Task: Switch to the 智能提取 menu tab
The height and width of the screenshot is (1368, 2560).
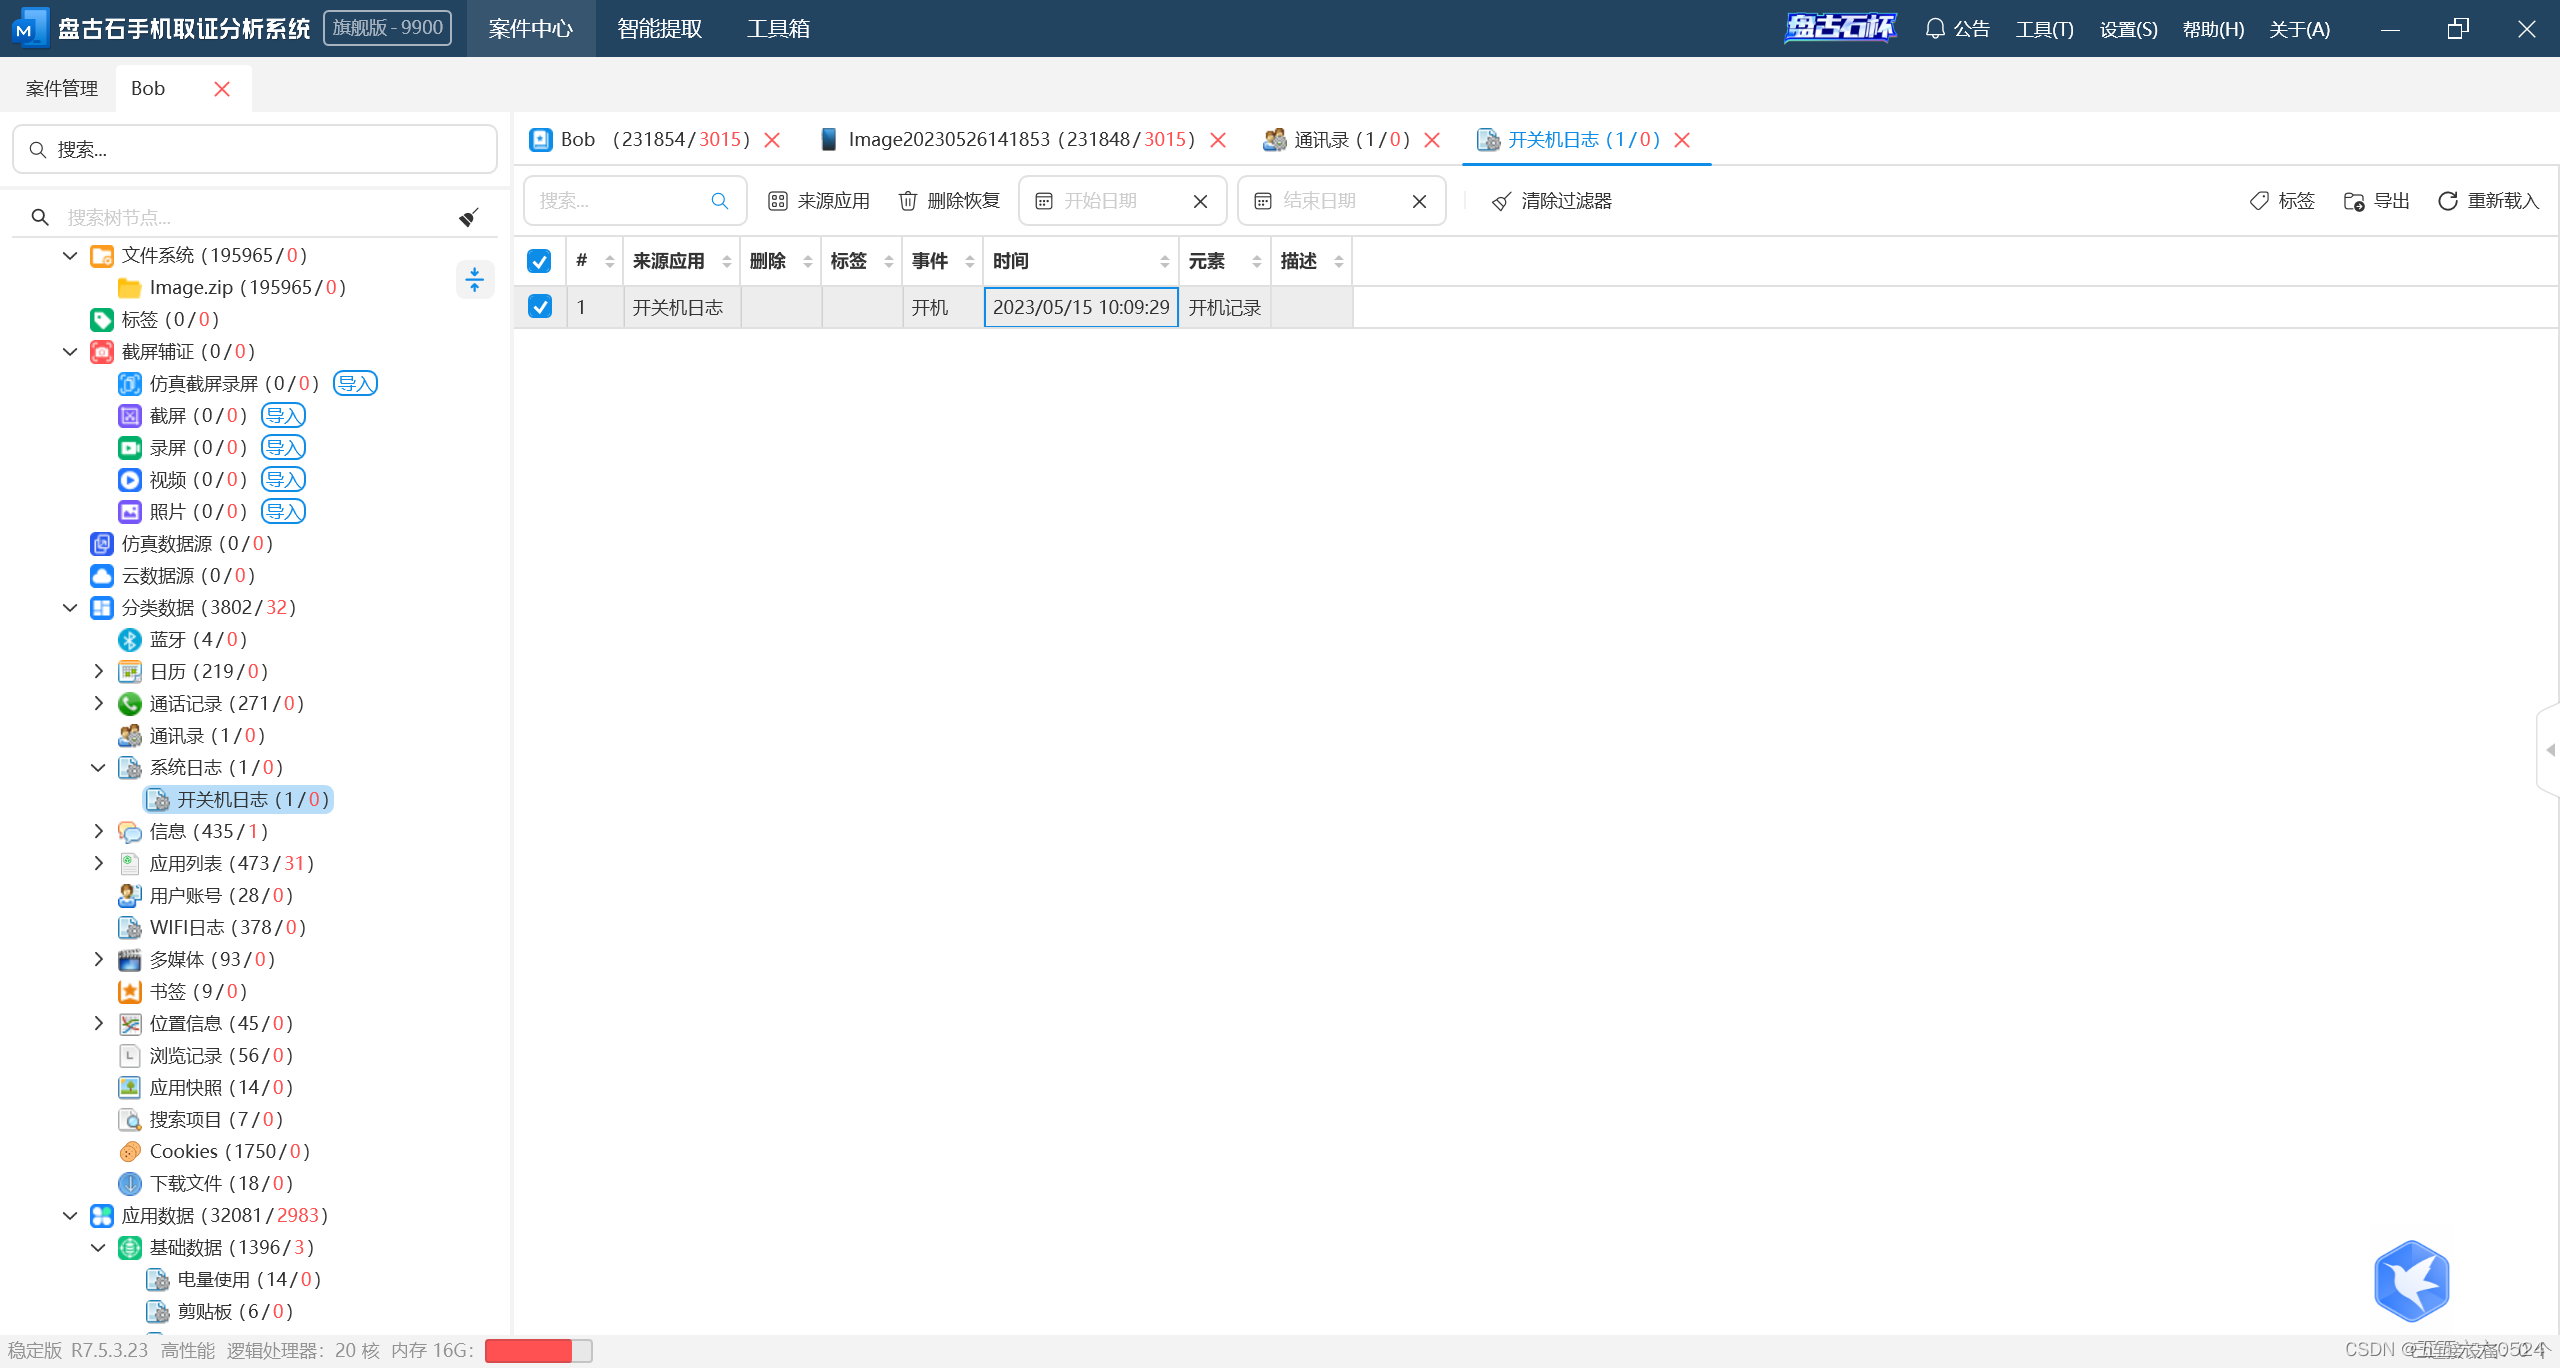Action: click(659, 29)
